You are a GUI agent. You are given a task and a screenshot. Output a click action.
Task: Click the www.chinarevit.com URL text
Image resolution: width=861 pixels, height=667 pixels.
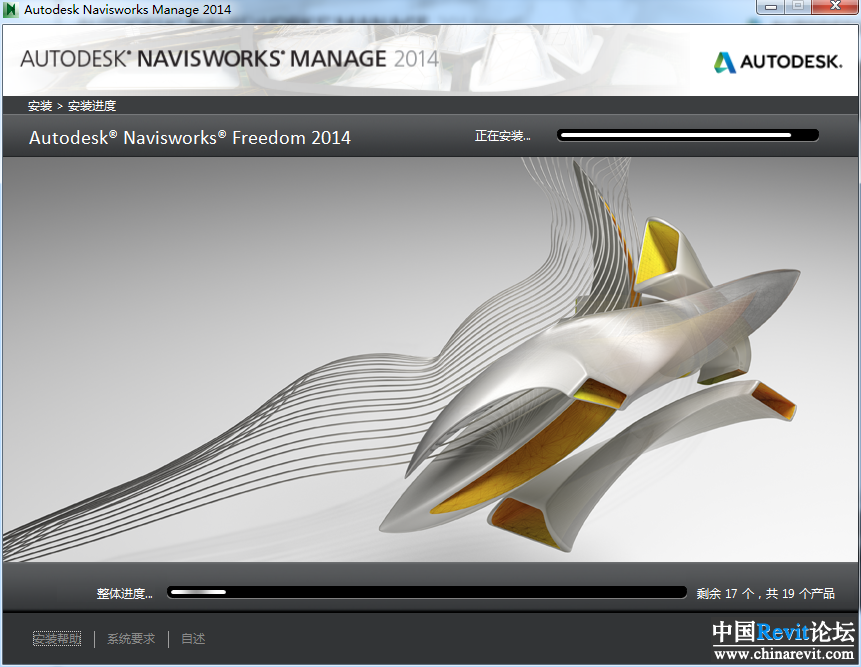tap(783, 654)
